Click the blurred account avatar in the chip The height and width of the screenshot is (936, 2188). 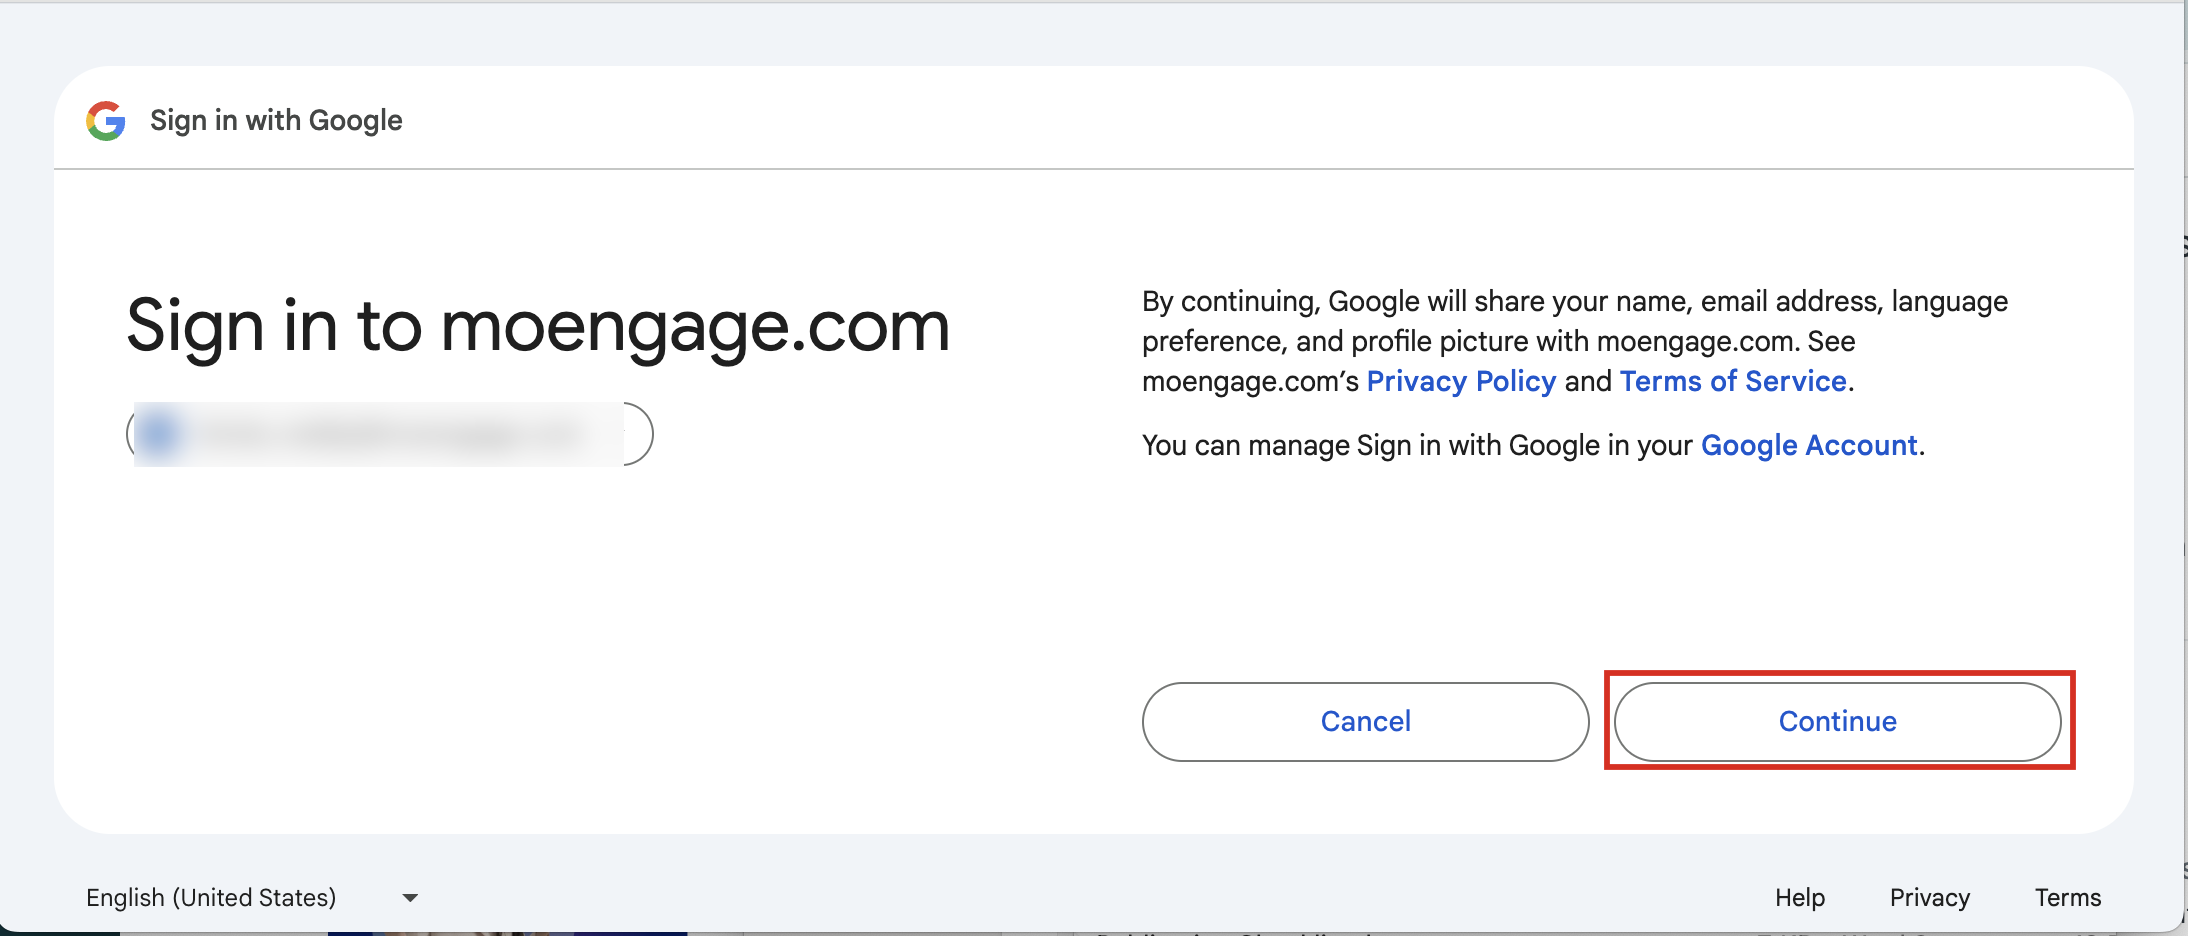[159, 434]
